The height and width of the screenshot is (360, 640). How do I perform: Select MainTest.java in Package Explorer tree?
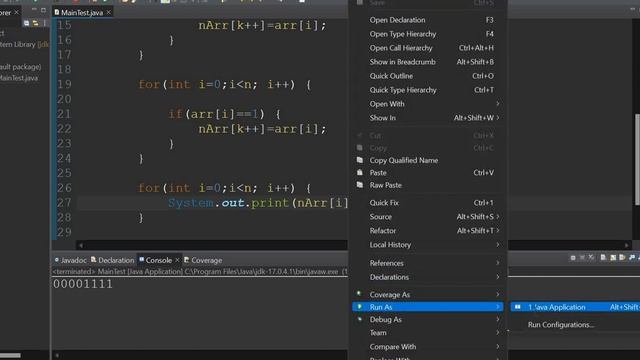(x=19, y=78)
